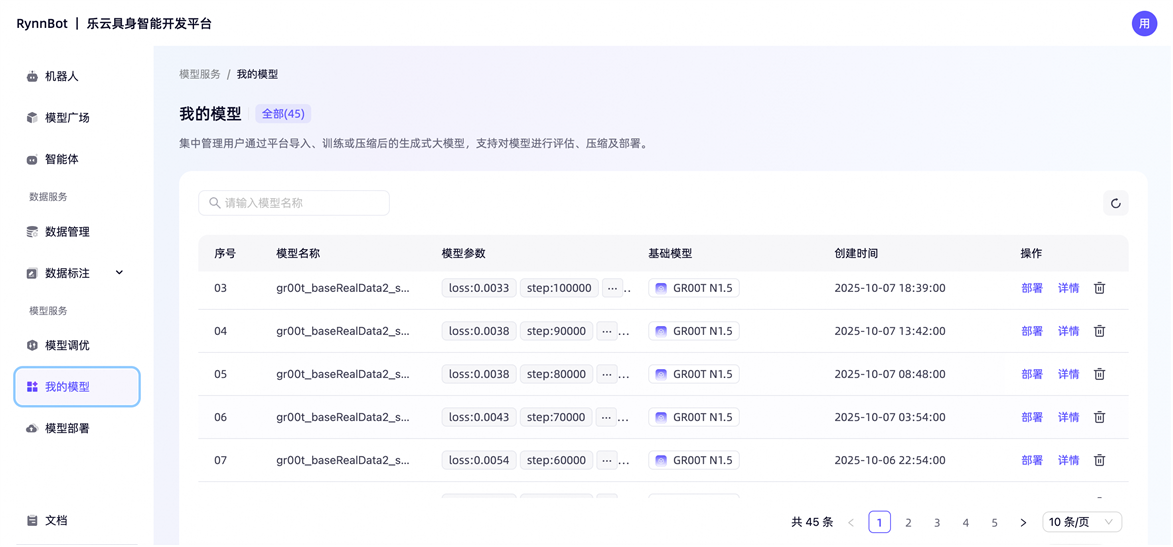This screenshot has height=547, width=1173.
Task: Click GR00T N1.5 icon in row 03
Action: 661,288
